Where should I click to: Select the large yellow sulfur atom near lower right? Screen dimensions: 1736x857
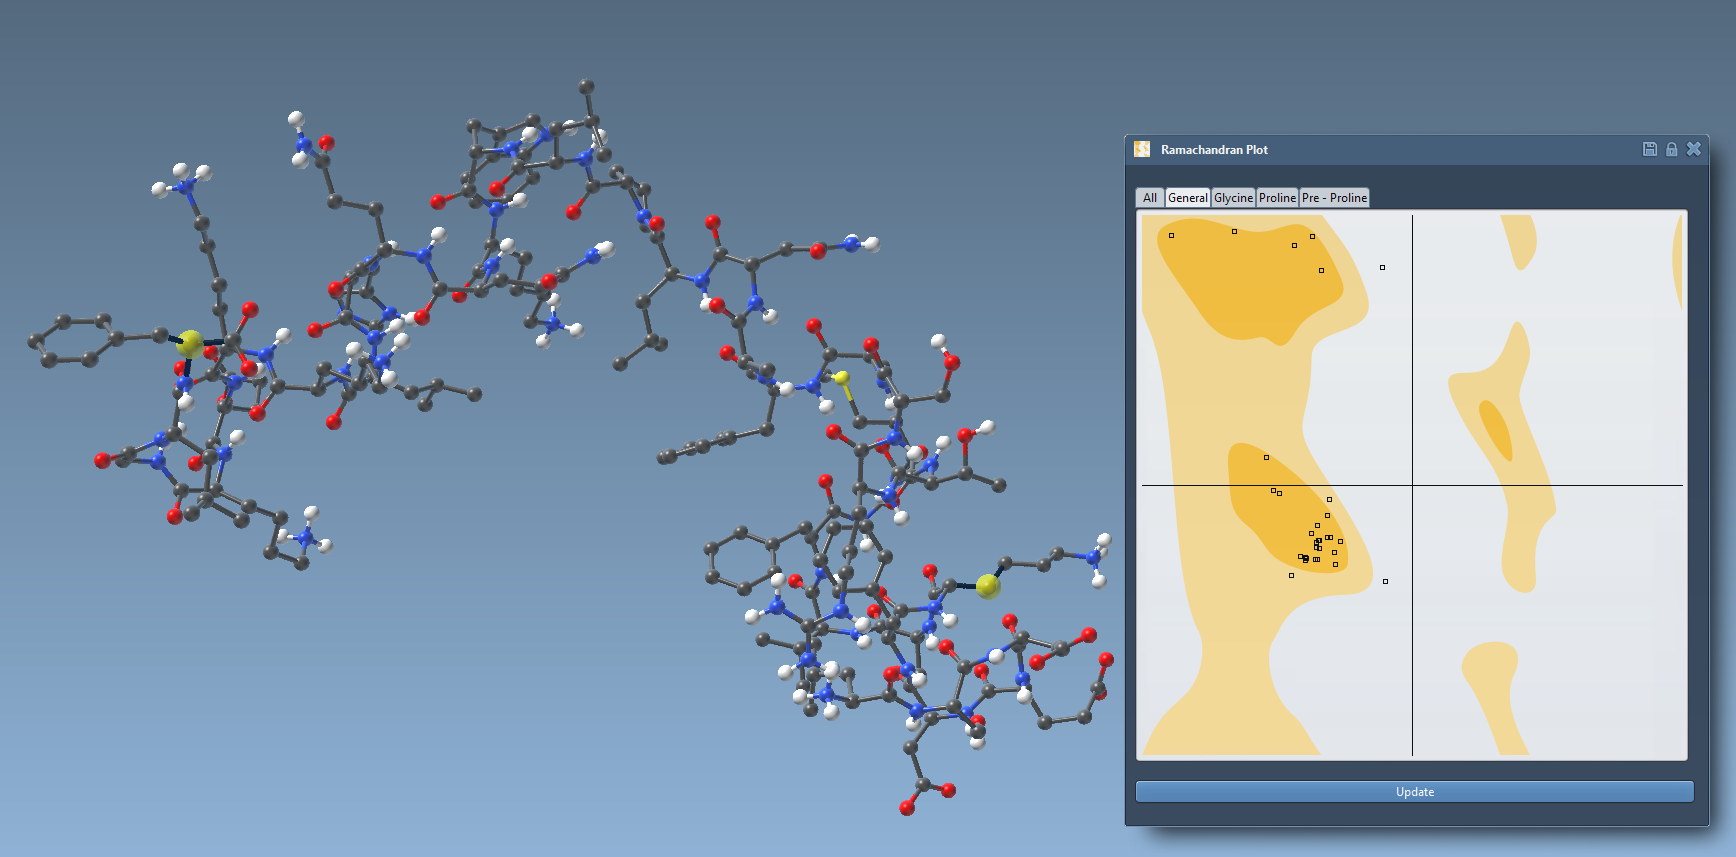click(988, 586)
